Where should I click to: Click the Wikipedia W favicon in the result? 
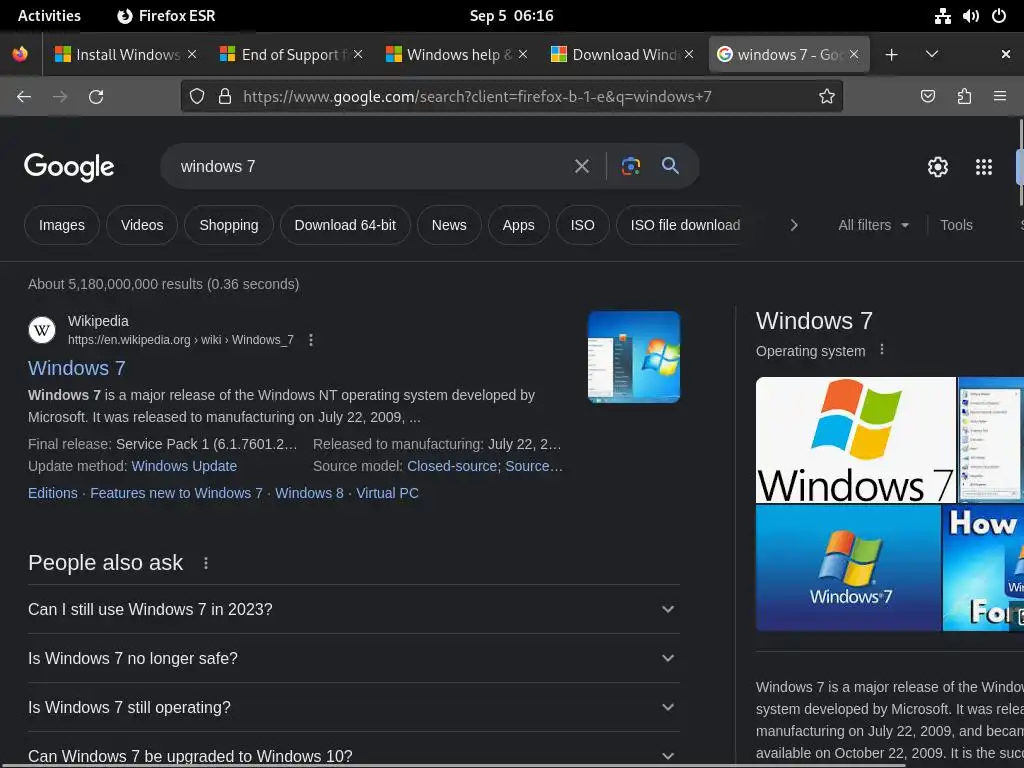click(x=42, y=330)
